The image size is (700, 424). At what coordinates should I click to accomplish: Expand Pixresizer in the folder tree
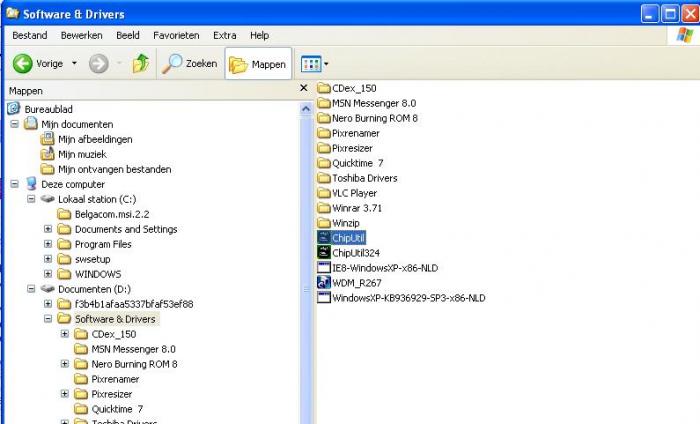[65, 394]
